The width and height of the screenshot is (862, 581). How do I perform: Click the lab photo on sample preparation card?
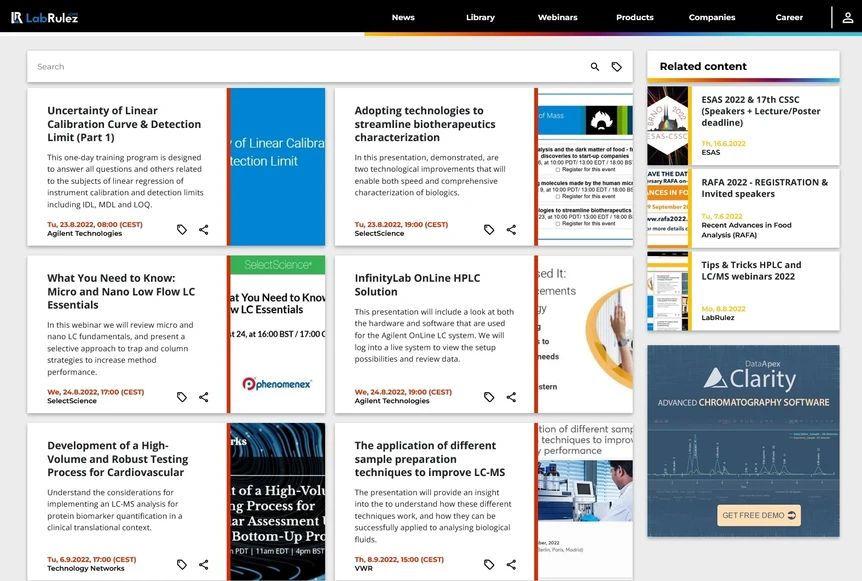click(x=585, y=491)
